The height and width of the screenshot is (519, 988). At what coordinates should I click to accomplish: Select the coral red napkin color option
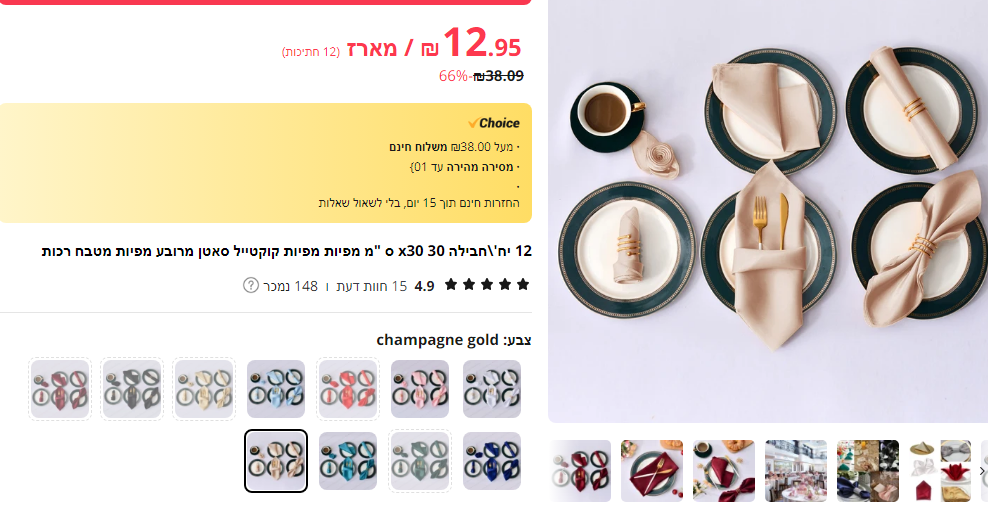click(x=348, y=389)
